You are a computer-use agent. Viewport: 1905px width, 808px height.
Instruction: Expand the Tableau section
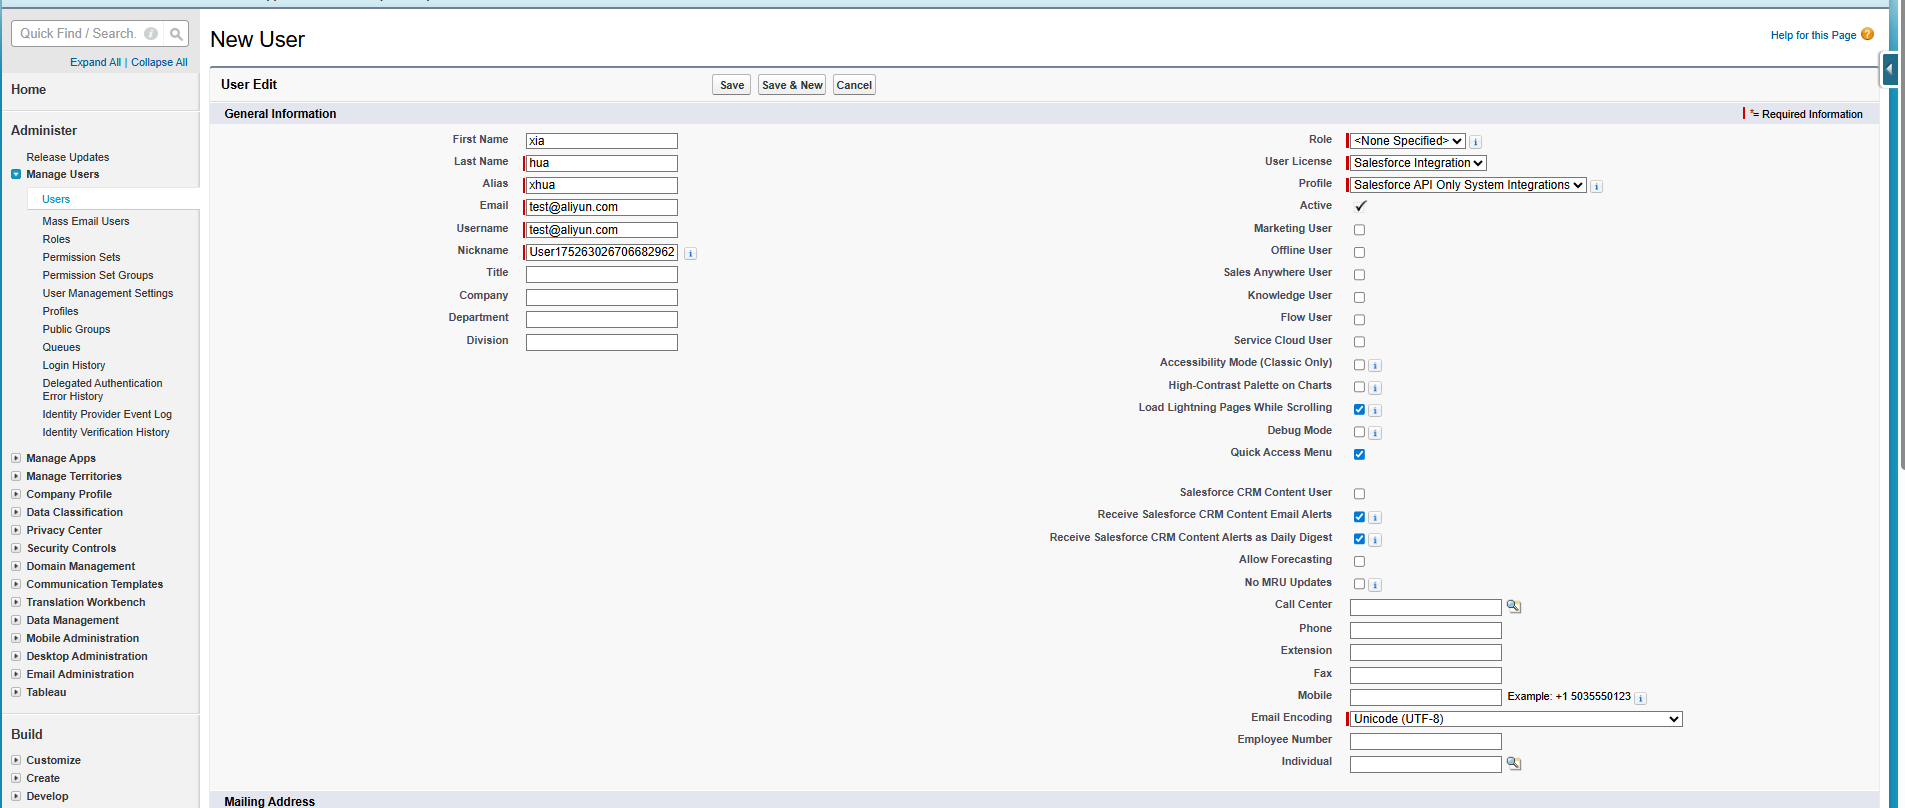16,692
